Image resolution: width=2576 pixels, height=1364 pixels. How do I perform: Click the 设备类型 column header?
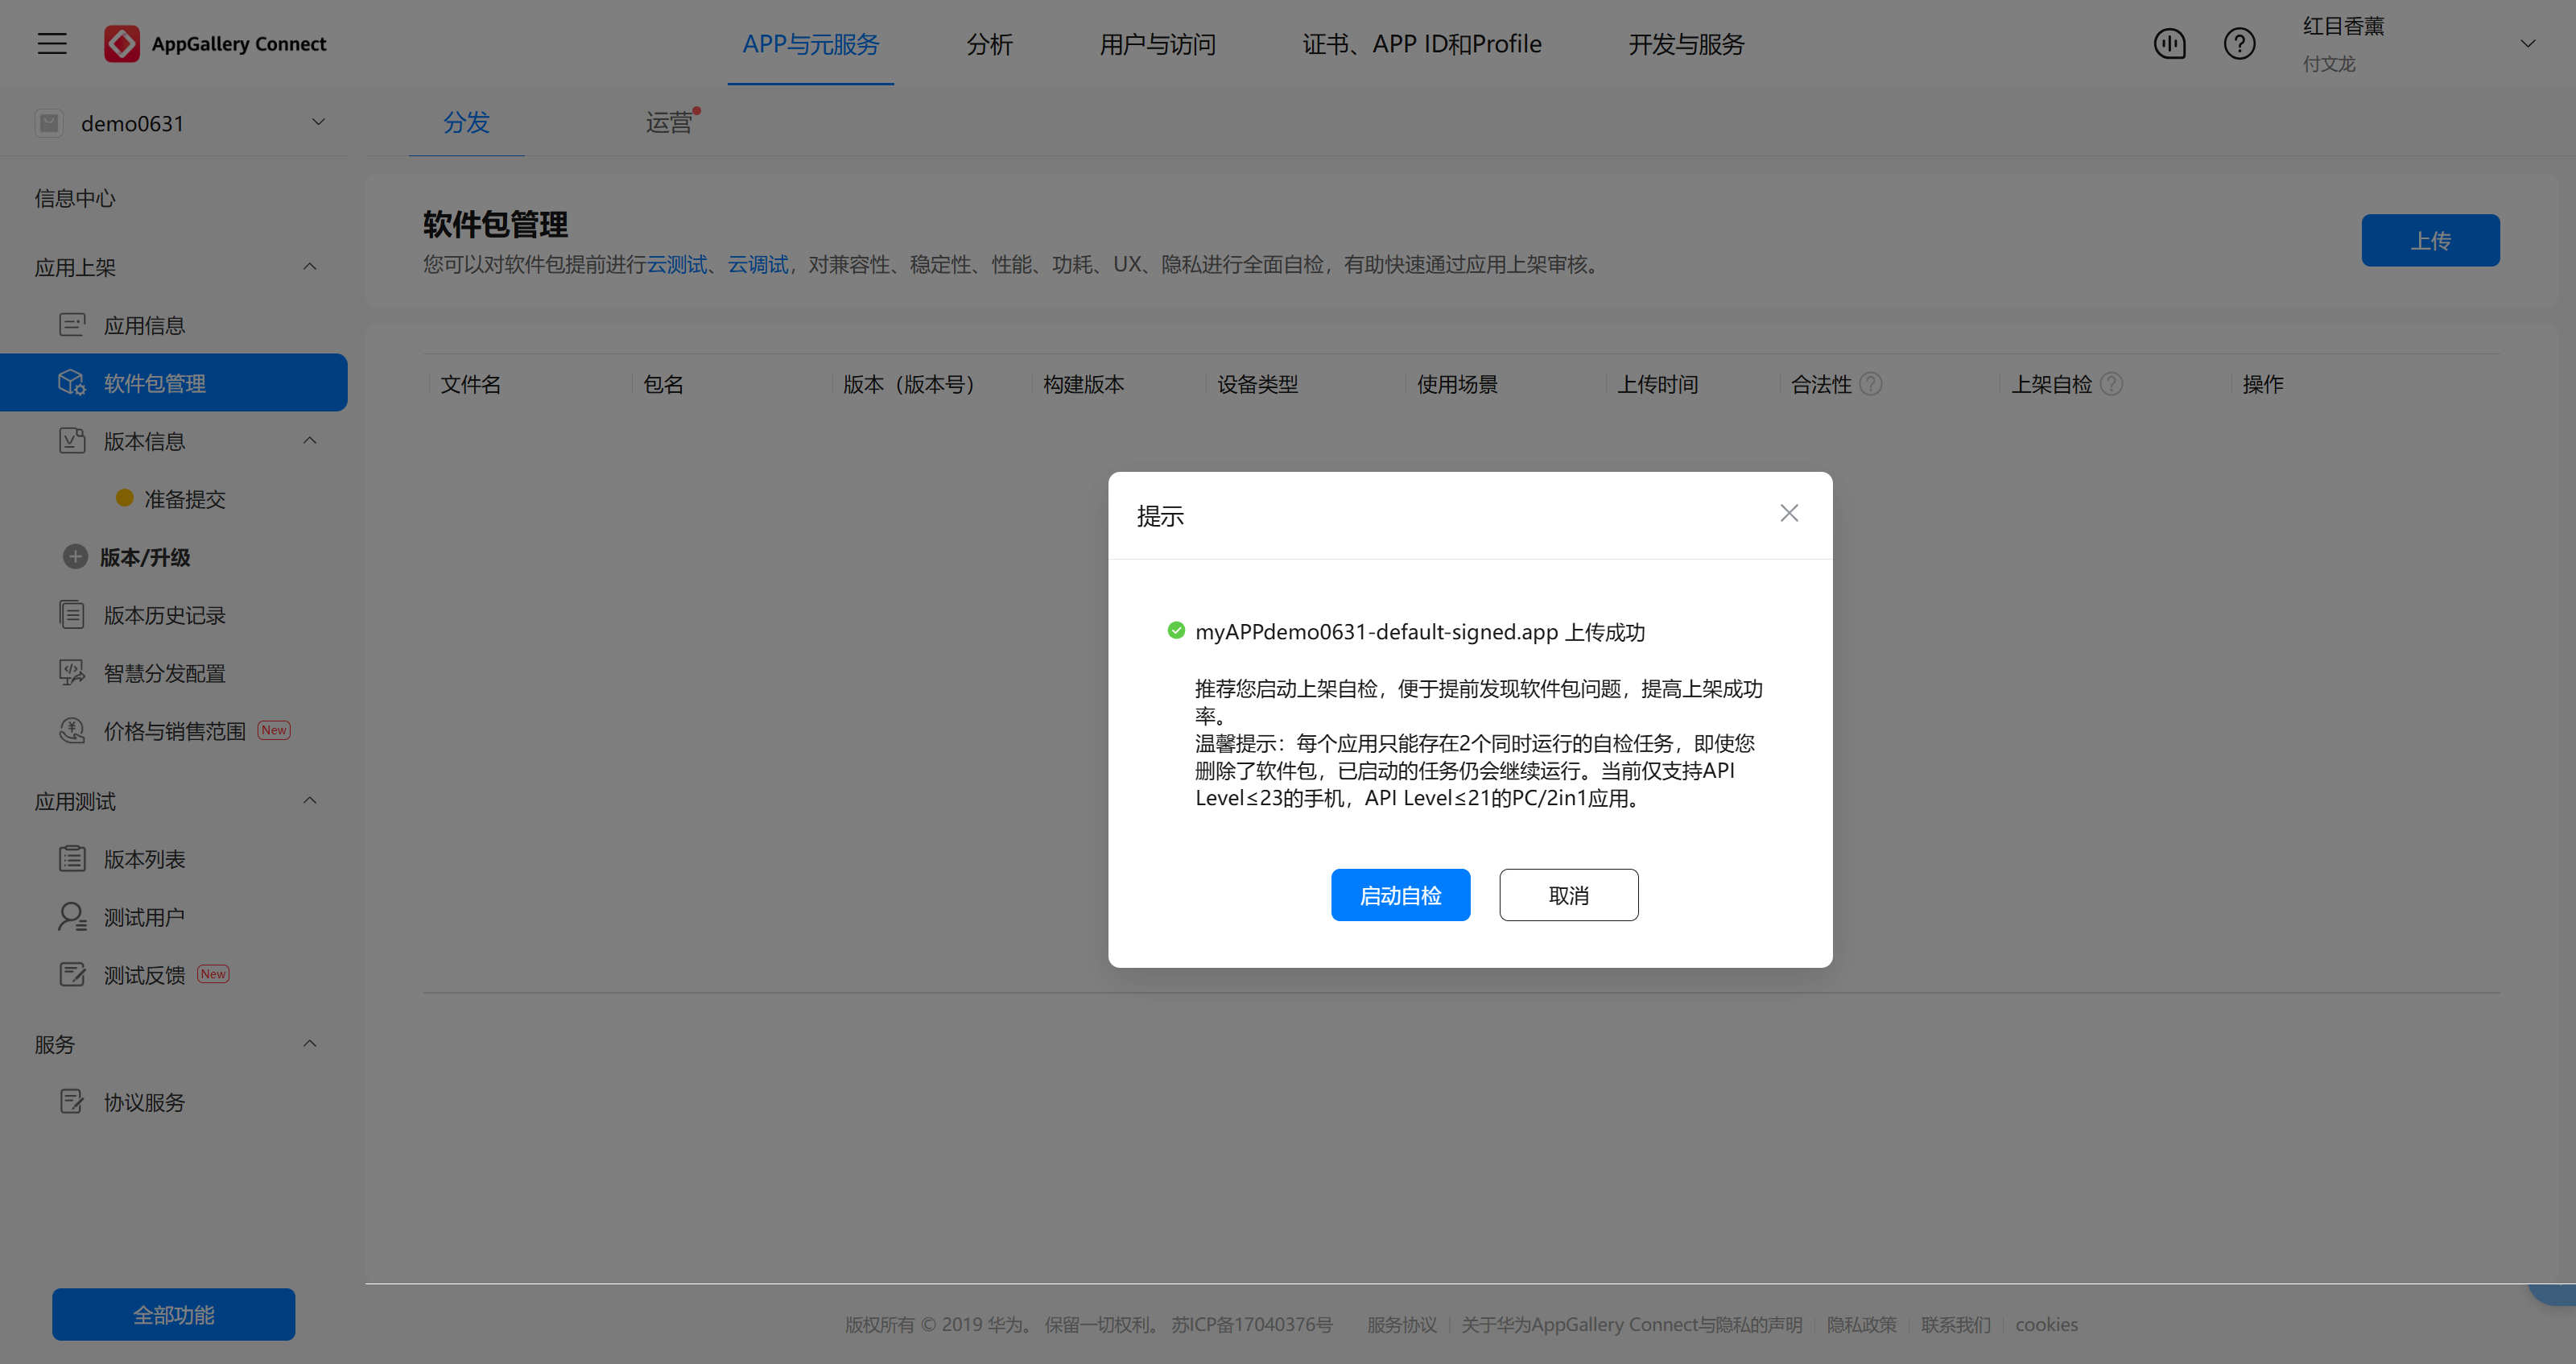[1257, 384]
